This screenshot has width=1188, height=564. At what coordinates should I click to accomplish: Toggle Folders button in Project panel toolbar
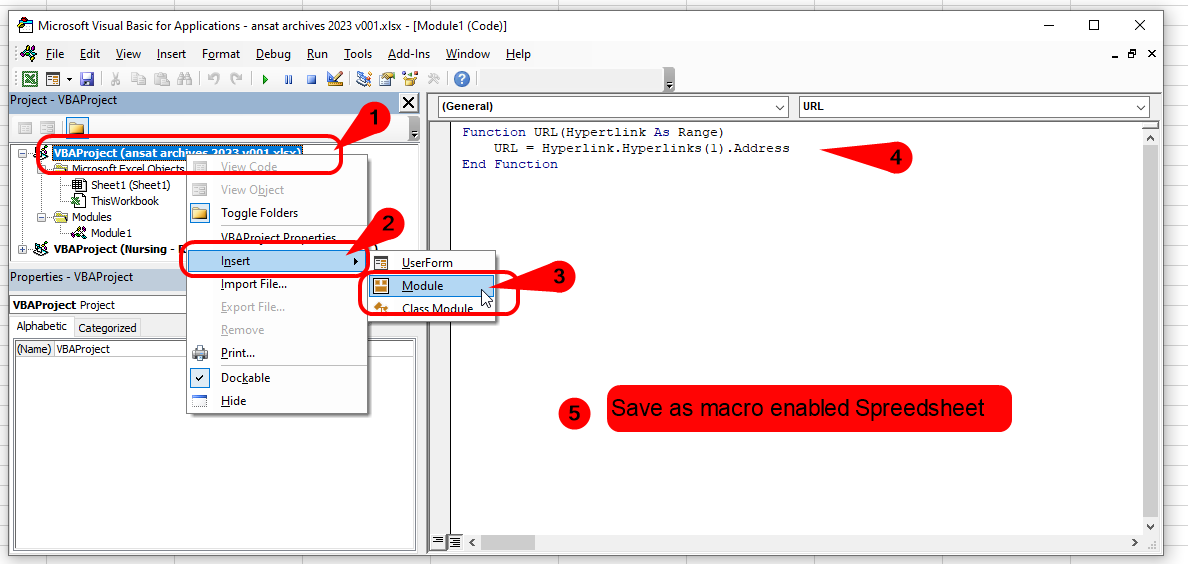pos(77,128)
